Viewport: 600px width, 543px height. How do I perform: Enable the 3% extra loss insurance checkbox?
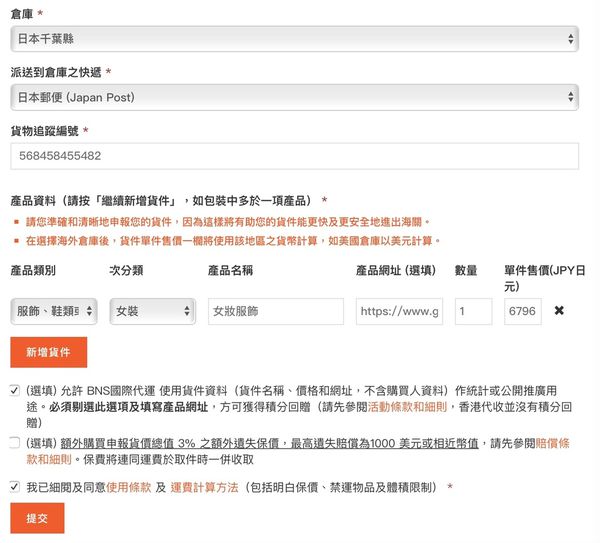(15, 442)
